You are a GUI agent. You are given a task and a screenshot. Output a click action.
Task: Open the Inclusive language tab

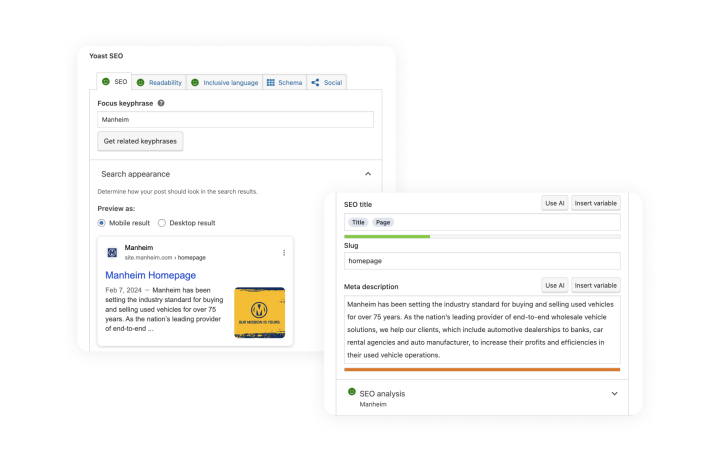click(225, 82)
